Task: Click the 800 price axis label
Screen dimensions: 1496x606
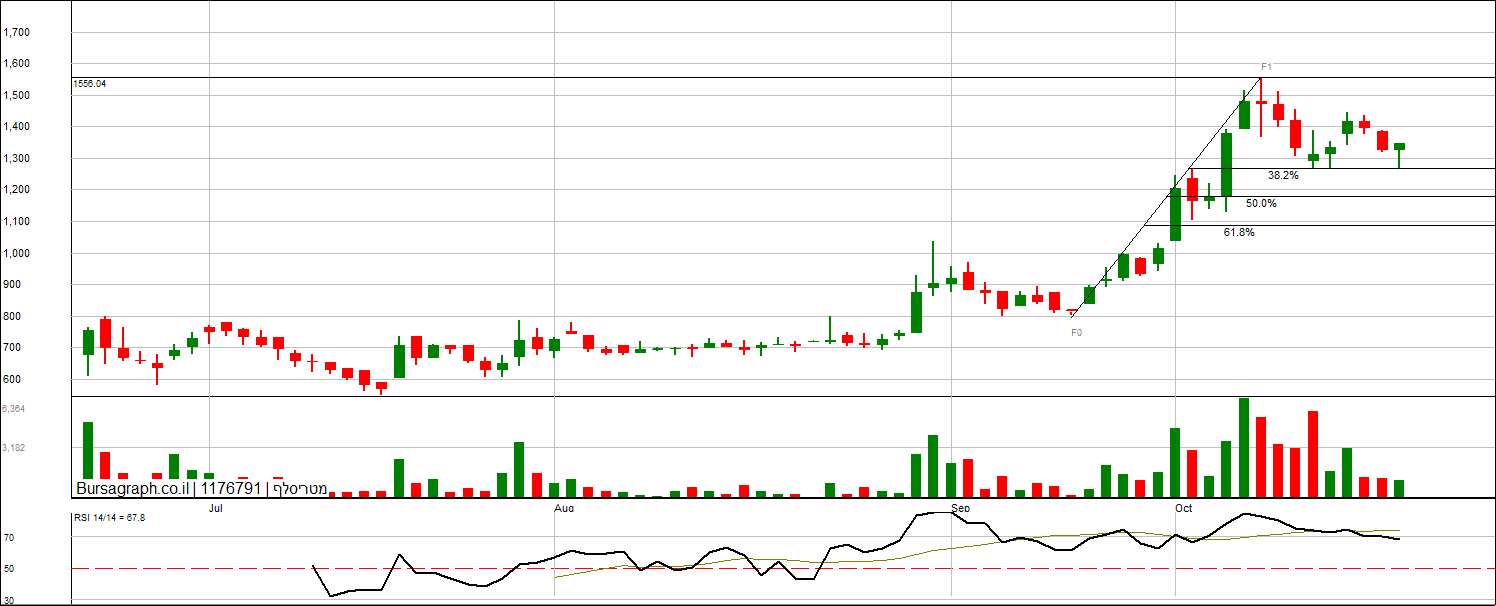Action: (12, 316)
